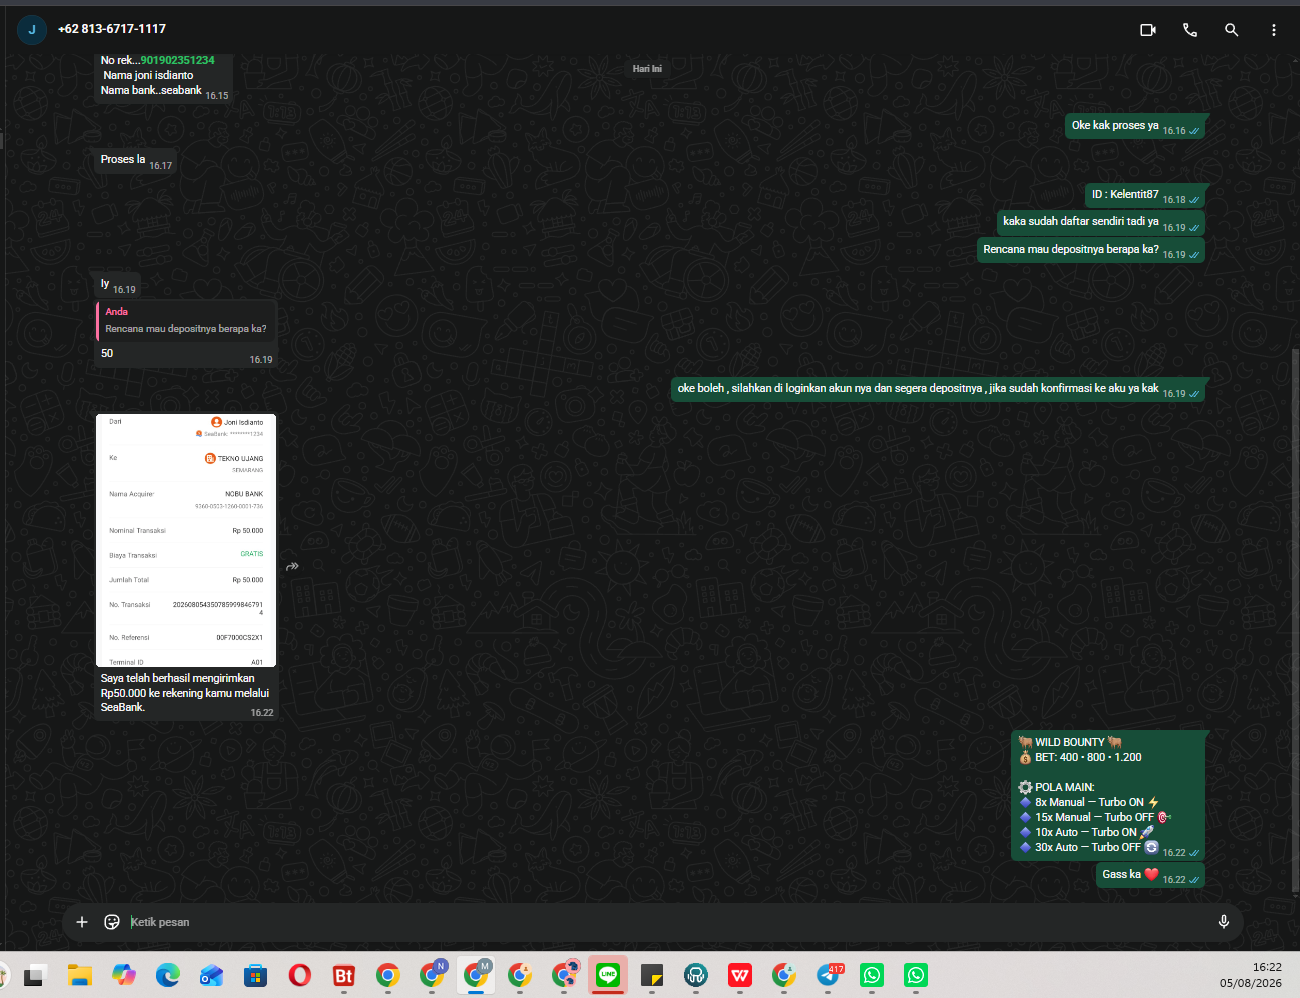1300x998 pixels.
Task: Jump to quoted message from Anda
Action: (186, 321)
